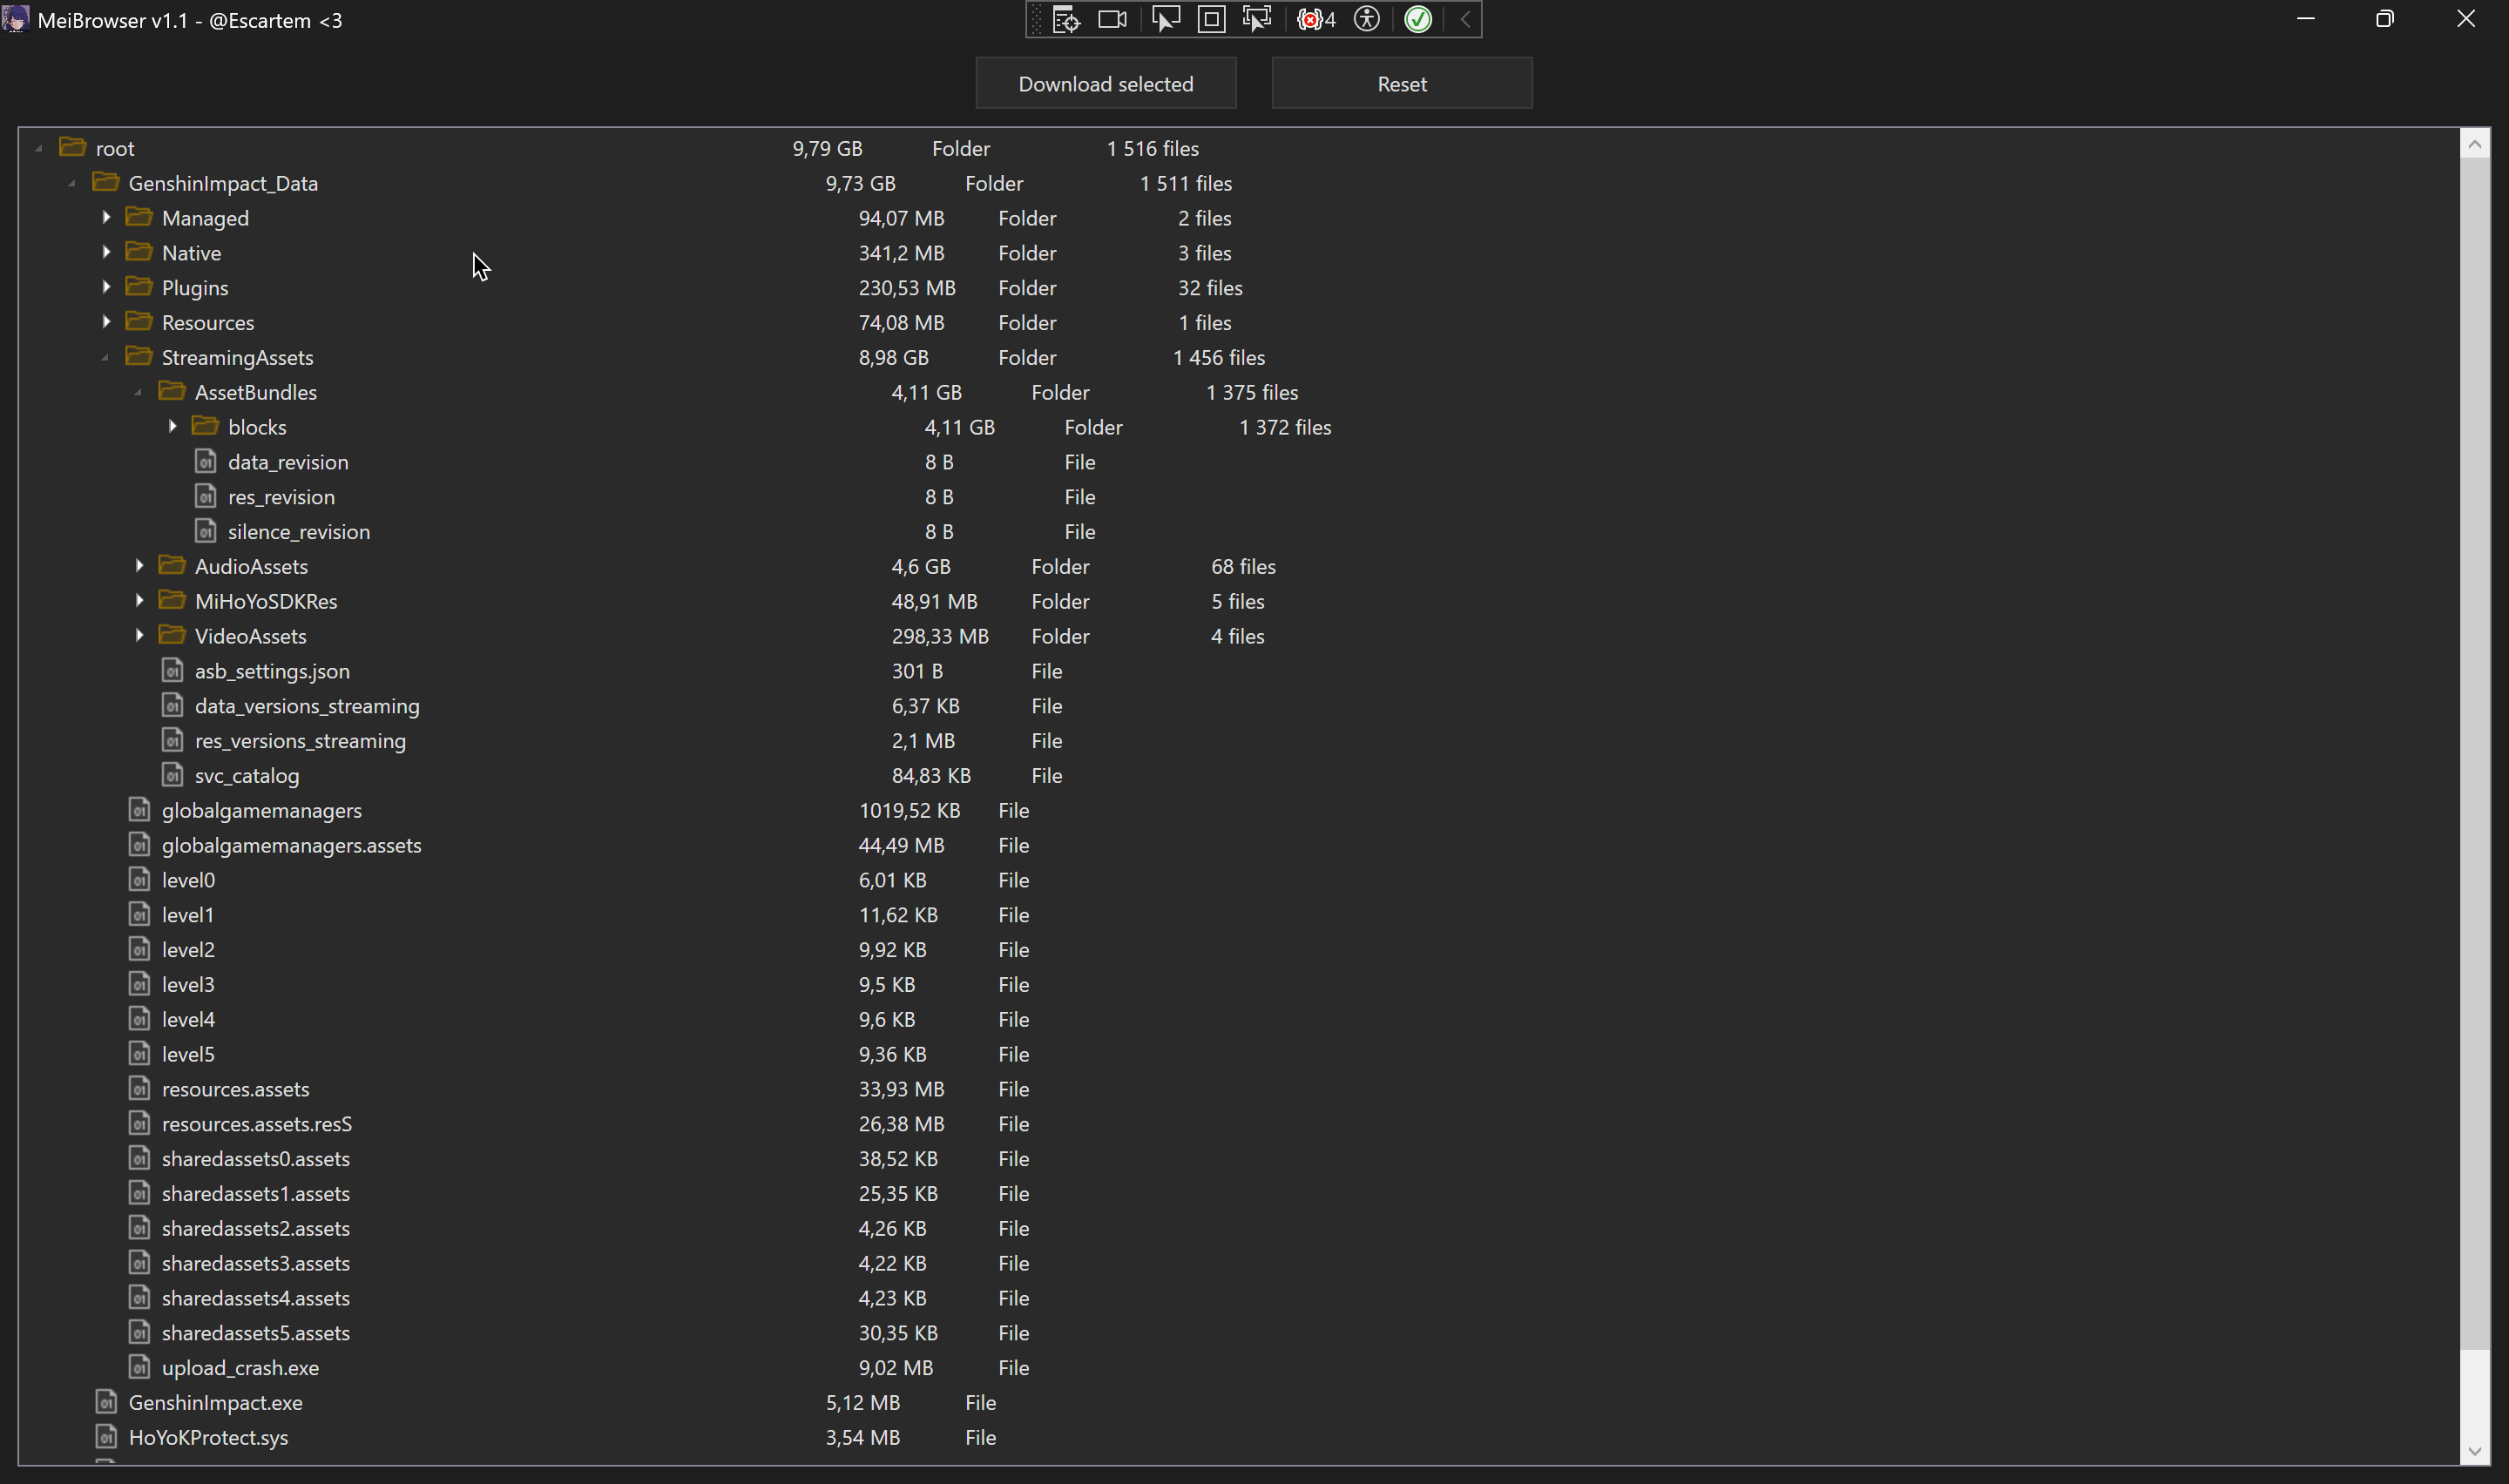Screen dimensions: 2509x1484
Task: Open the Live Visual Tree toolbar icon
Action: click(x=1066, y=20)
